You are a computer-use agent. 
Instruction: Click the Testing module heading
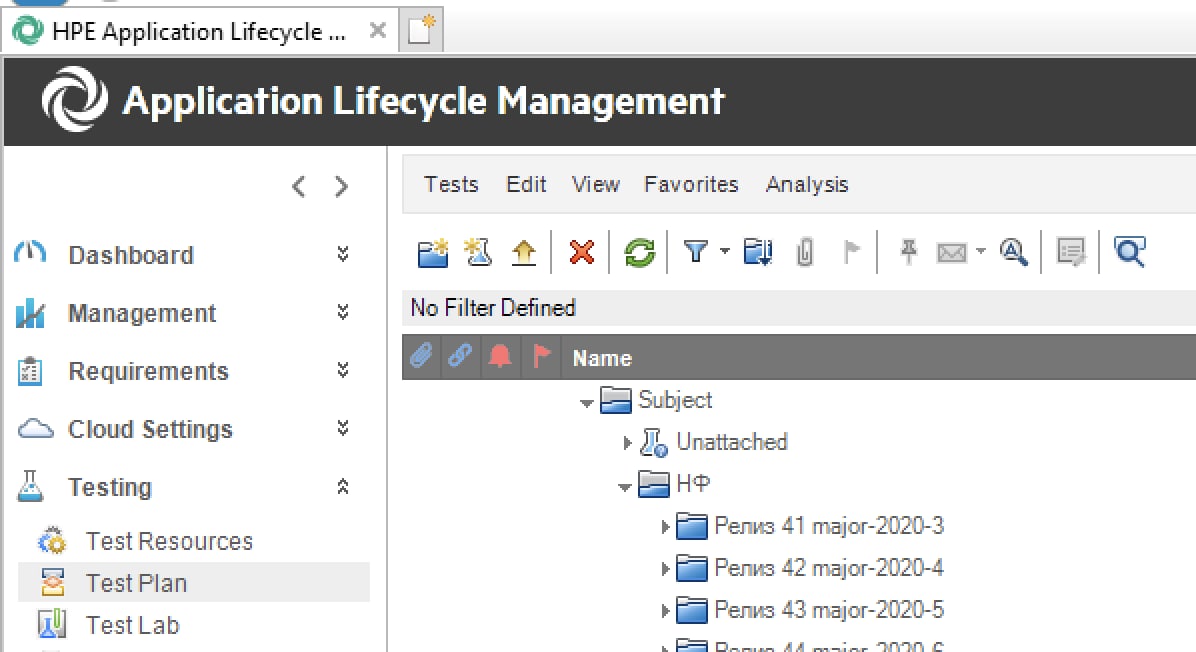[110, 487]
